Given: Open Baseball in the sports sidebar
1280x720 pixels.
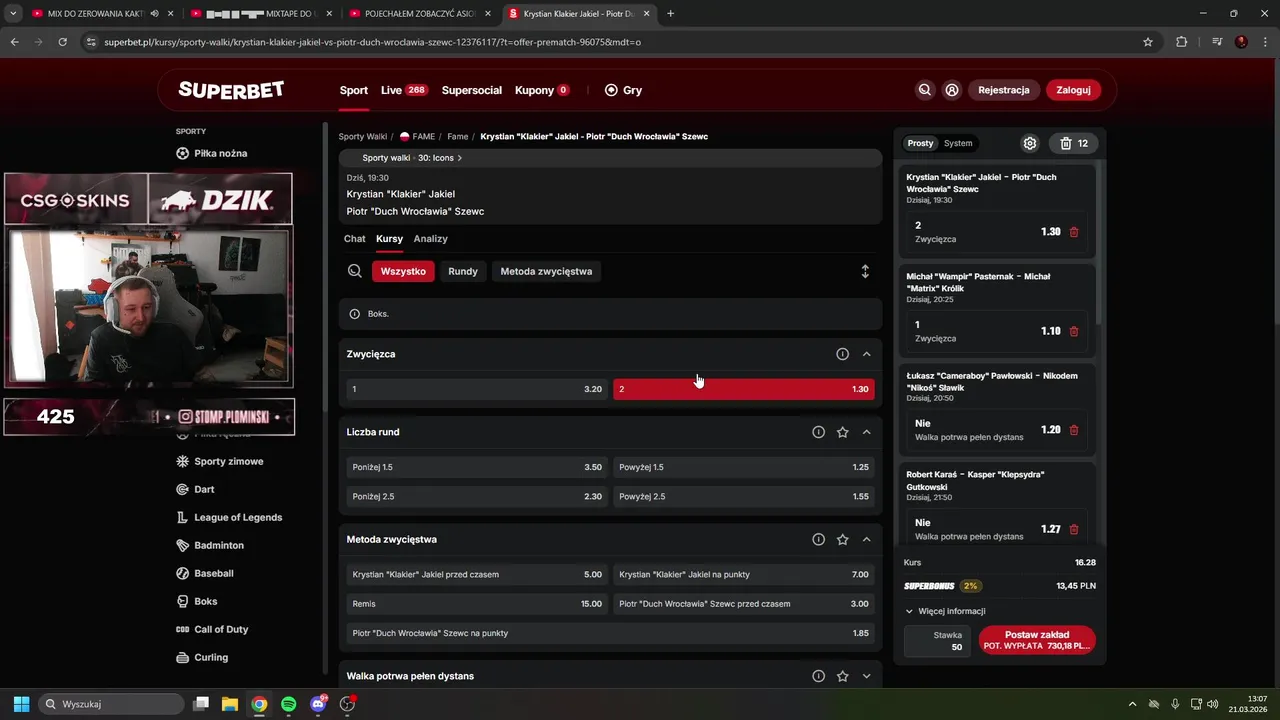Looking at the screenshot, I should tap(204, 573).
